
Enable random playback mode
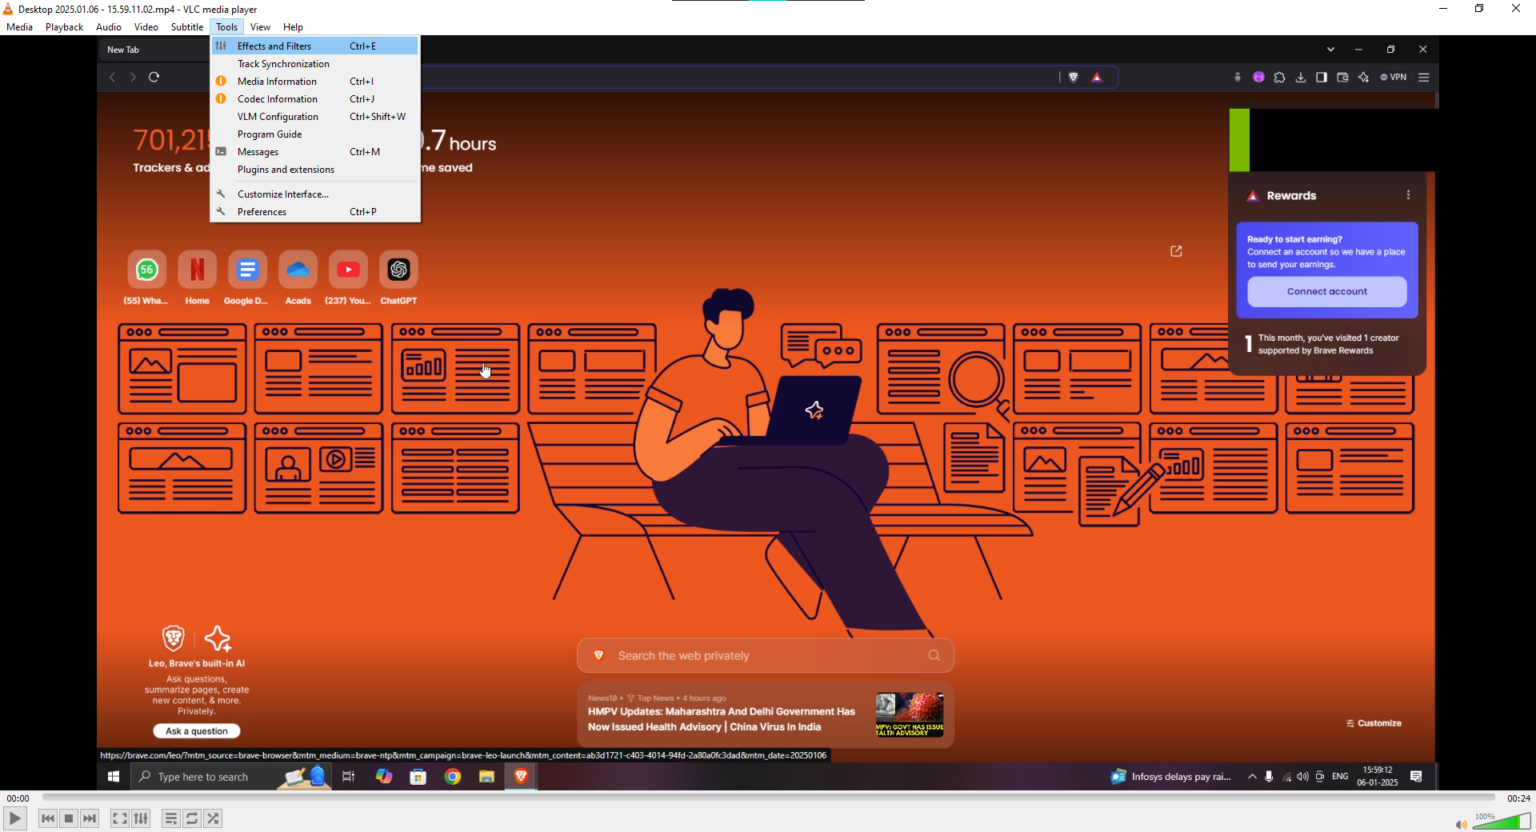click(212, 818)
